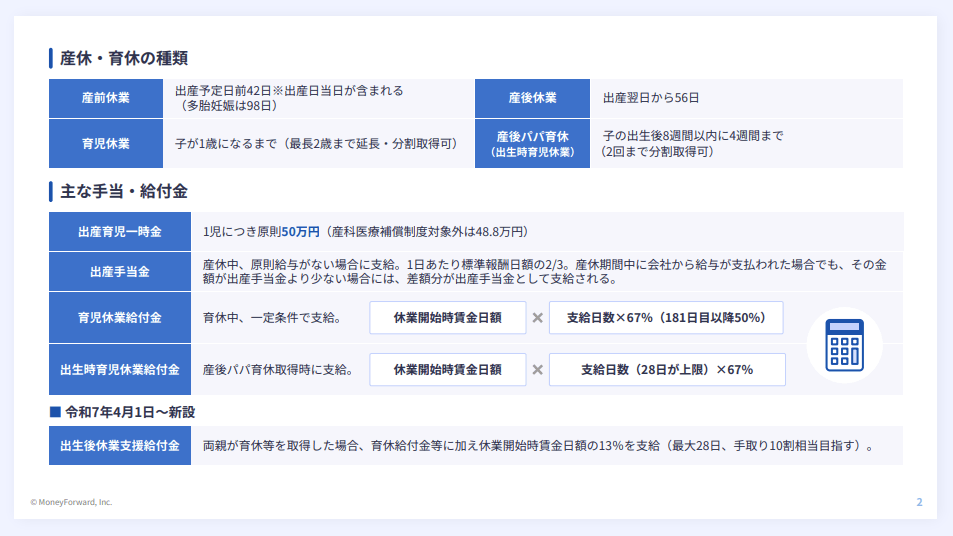This screenshot has height=536, width=953.
Task: Click the 出産手当金 label cell
Action: coord(119,271)
